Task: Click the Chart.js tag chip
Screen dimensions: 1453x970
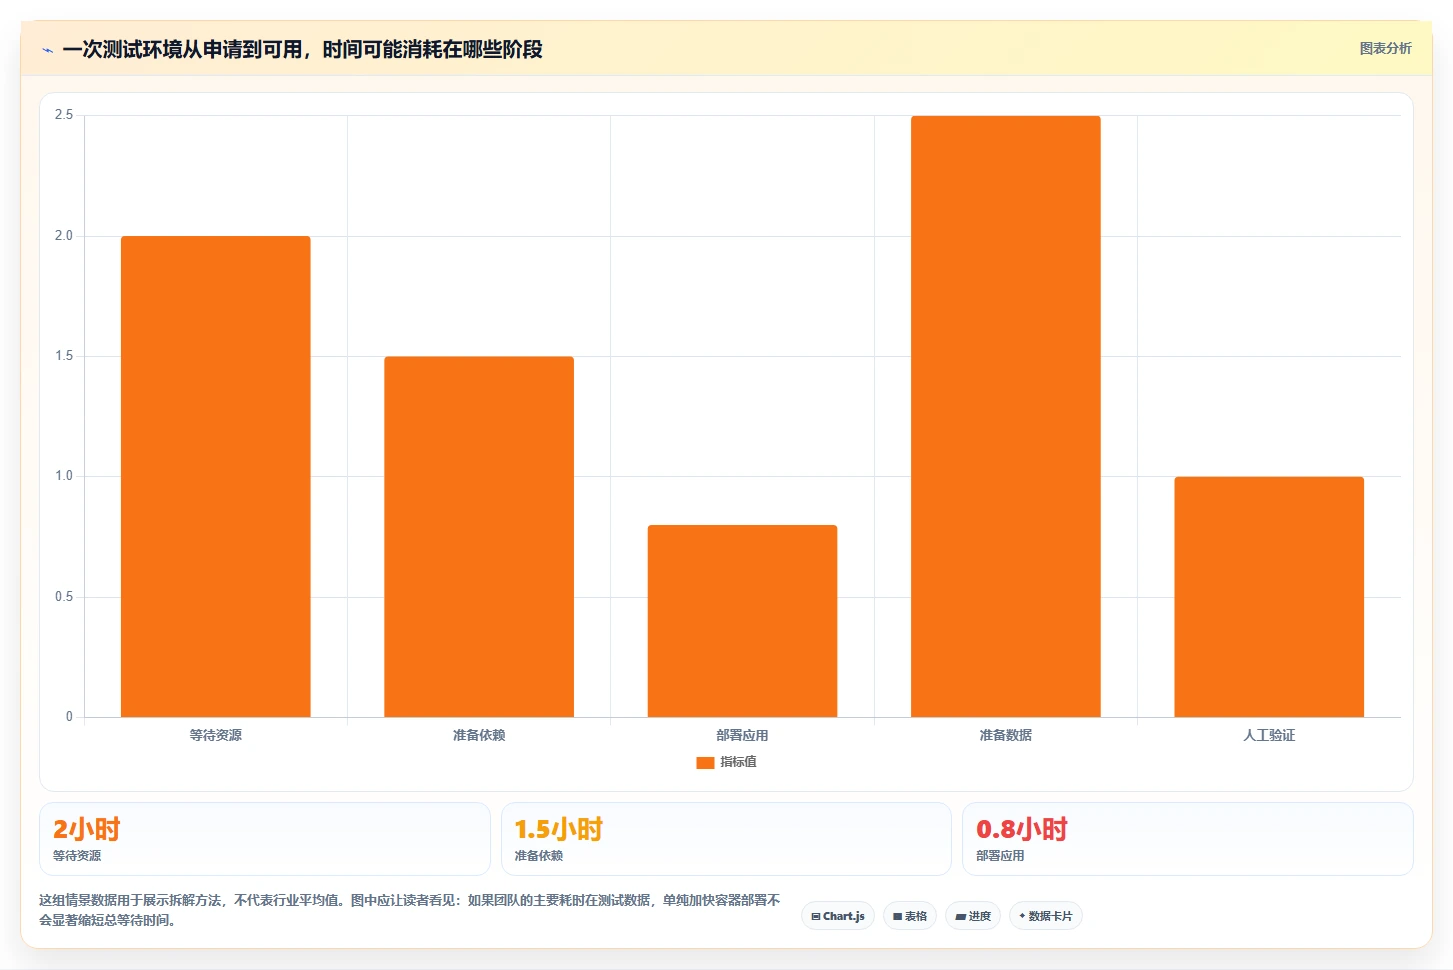Action: click(838, 916)
